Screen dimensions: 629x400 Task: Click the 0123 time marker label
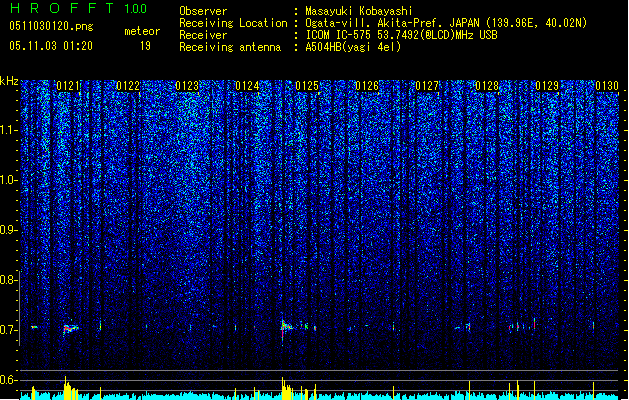(187, 86)
